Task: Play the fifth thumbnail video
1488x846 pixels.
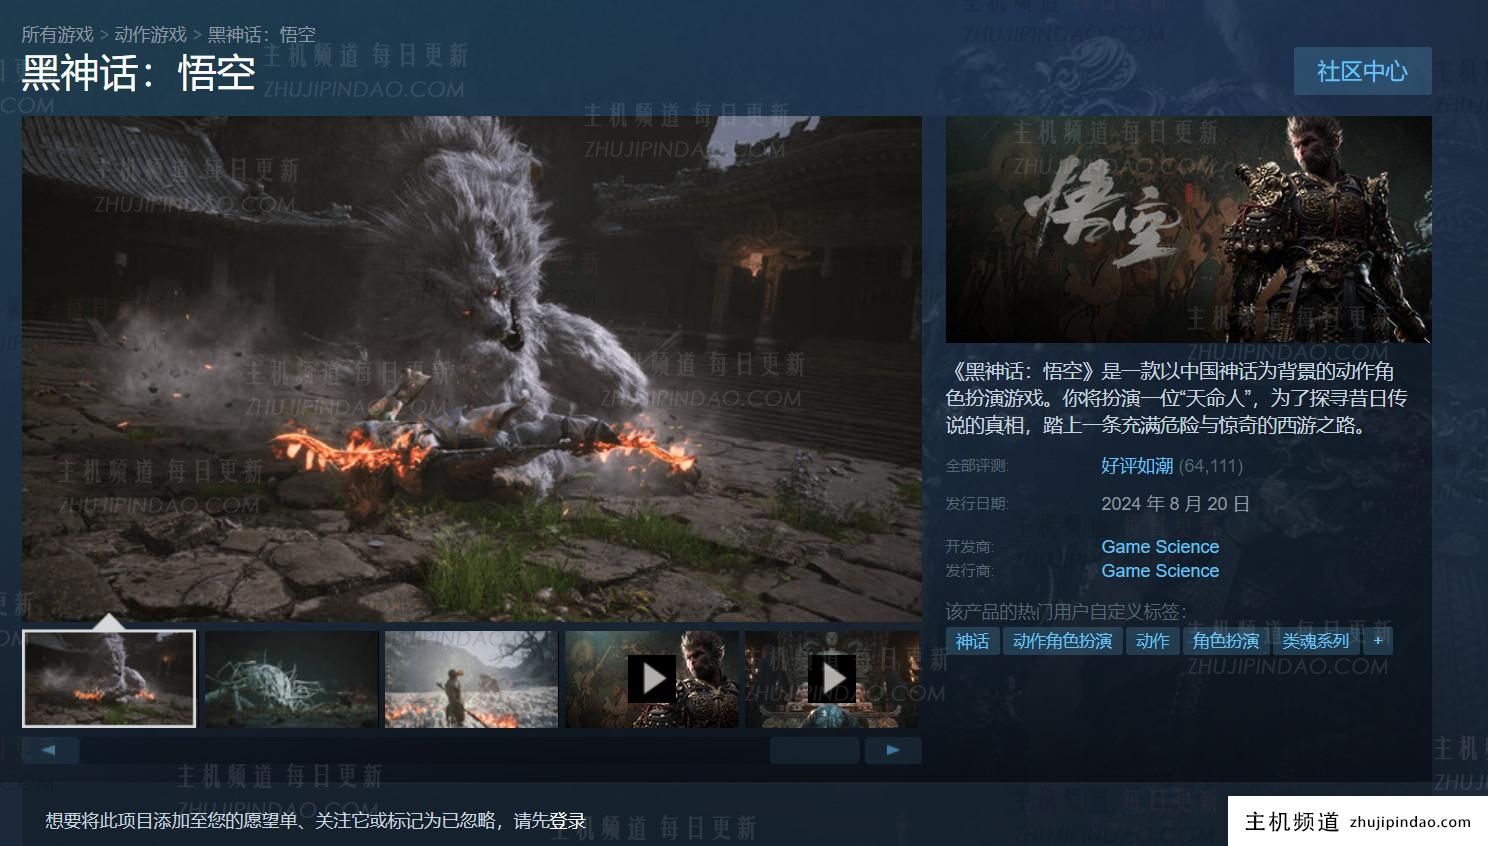Action: [831, 679]
